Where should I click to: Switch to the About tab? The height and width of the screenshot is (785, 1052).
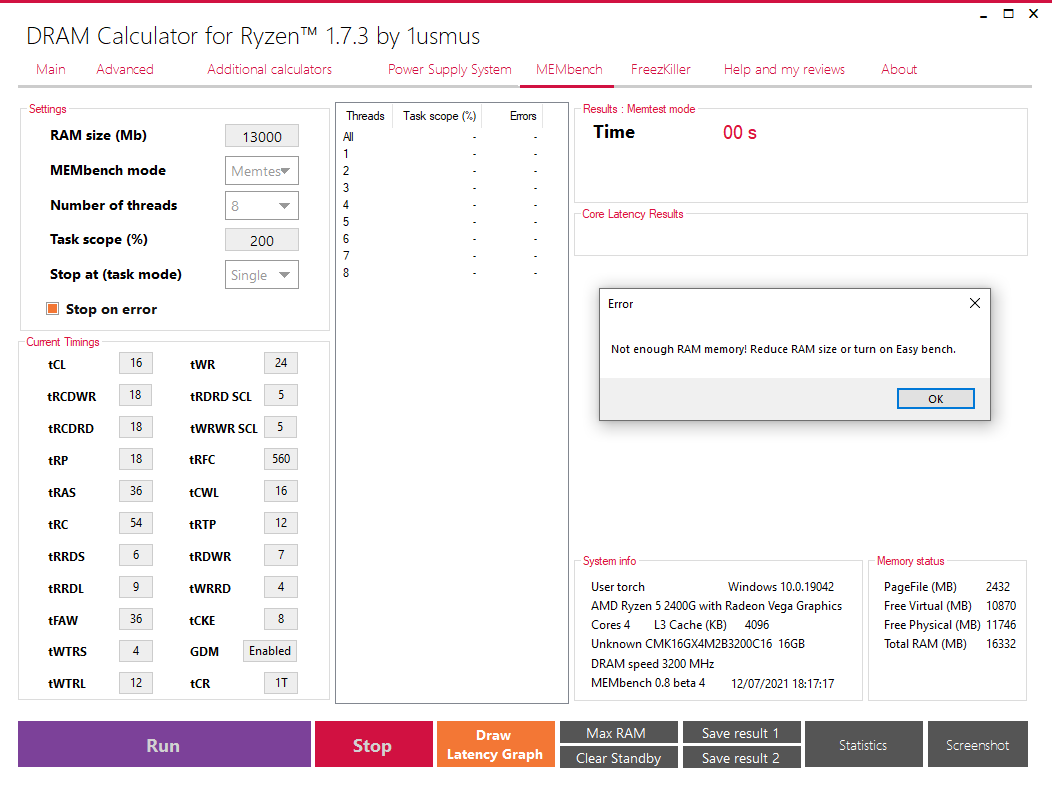(x=899, y=69)
